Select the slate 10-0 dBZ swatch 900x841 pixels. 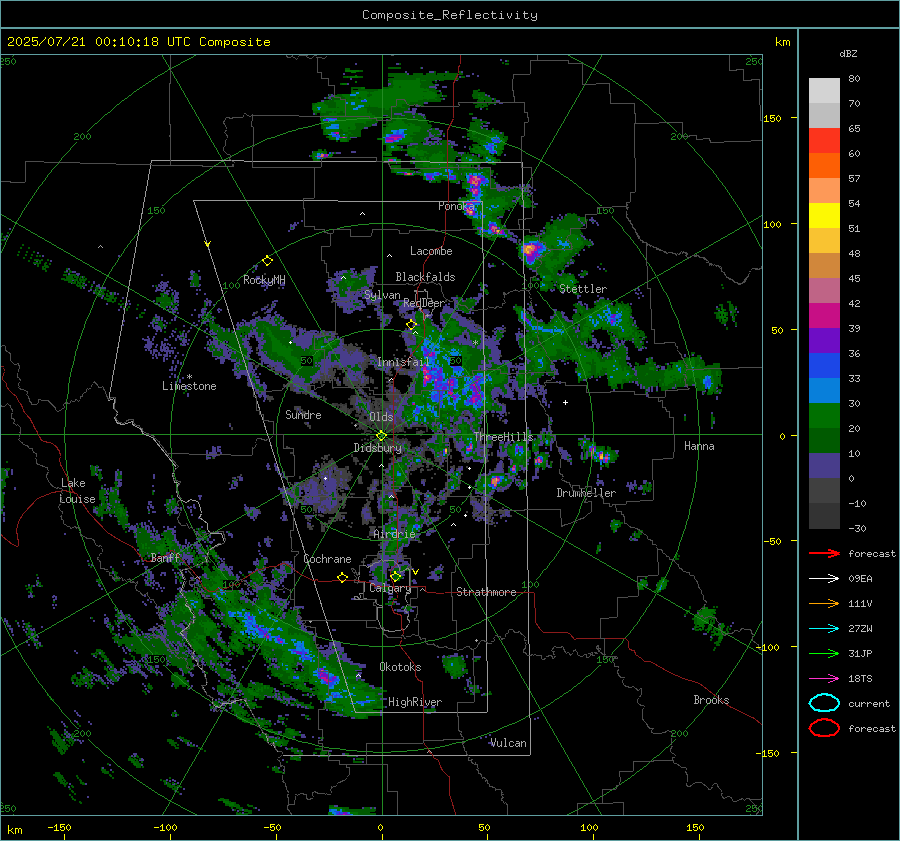[824, 466]
